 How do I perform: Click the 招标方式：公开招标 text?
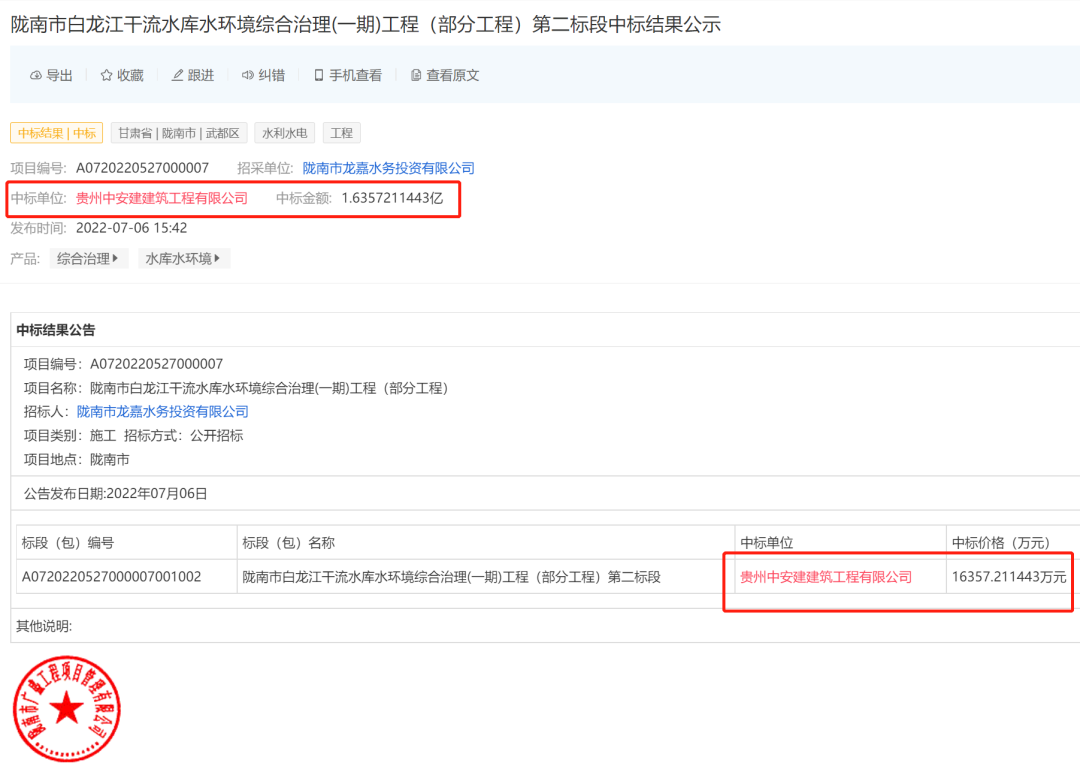(x=183, y=435)
